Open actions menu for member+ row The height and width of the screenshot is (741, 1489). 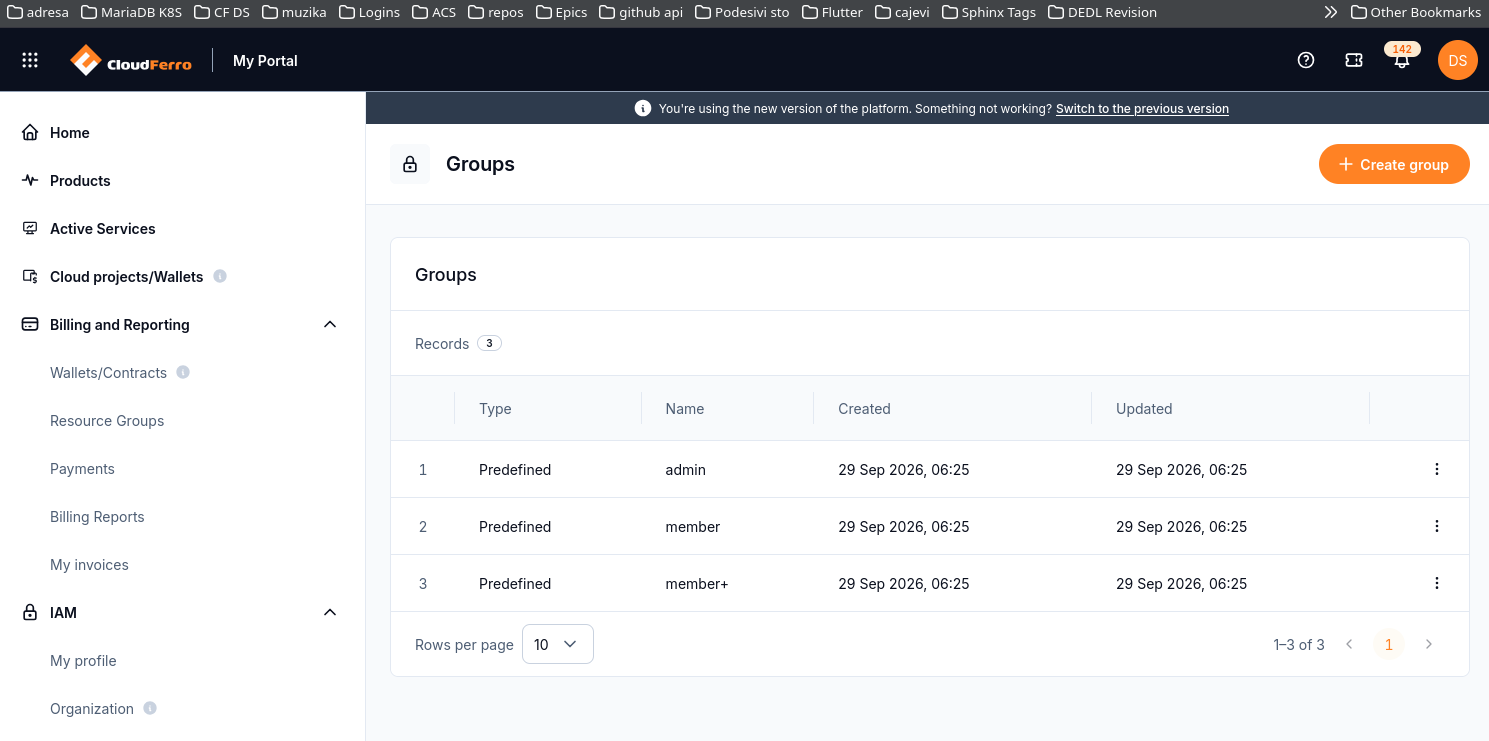pos(1437,583)
